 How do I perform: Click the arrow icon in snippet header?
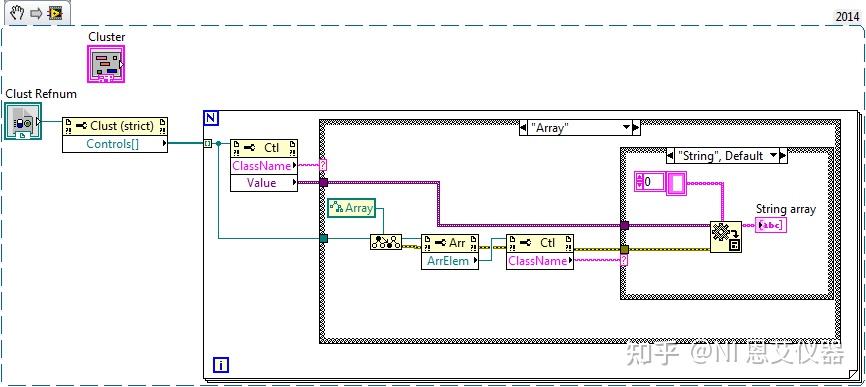pos(36,13)
